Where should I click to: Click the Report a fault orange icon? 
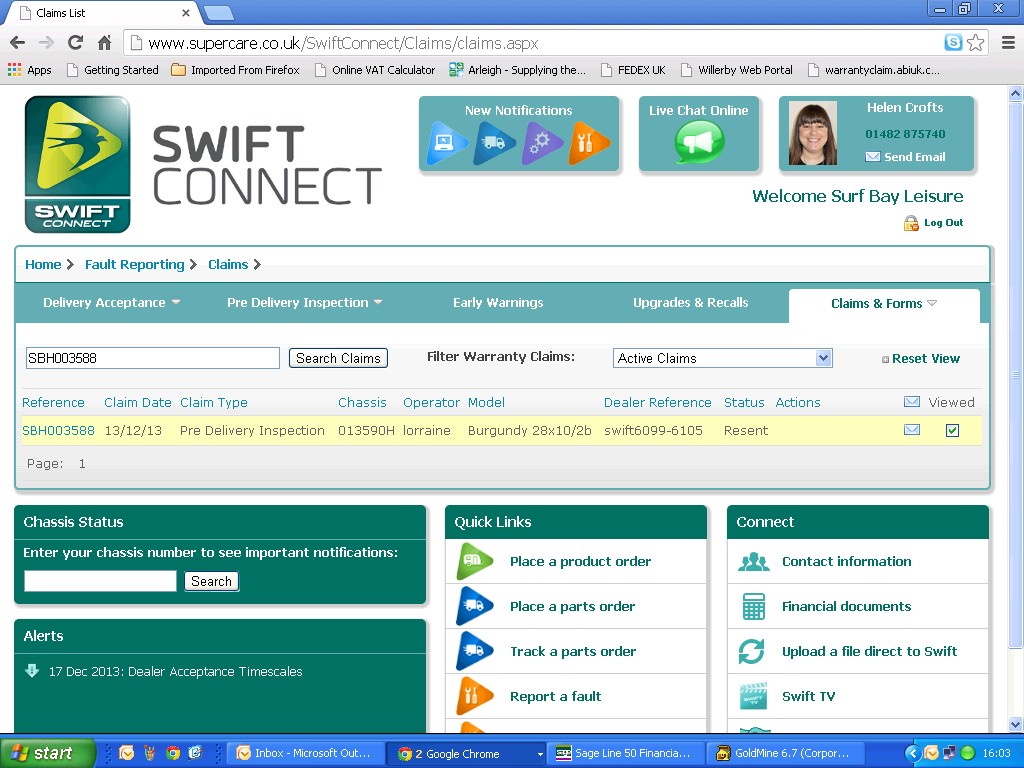point(475,696)
